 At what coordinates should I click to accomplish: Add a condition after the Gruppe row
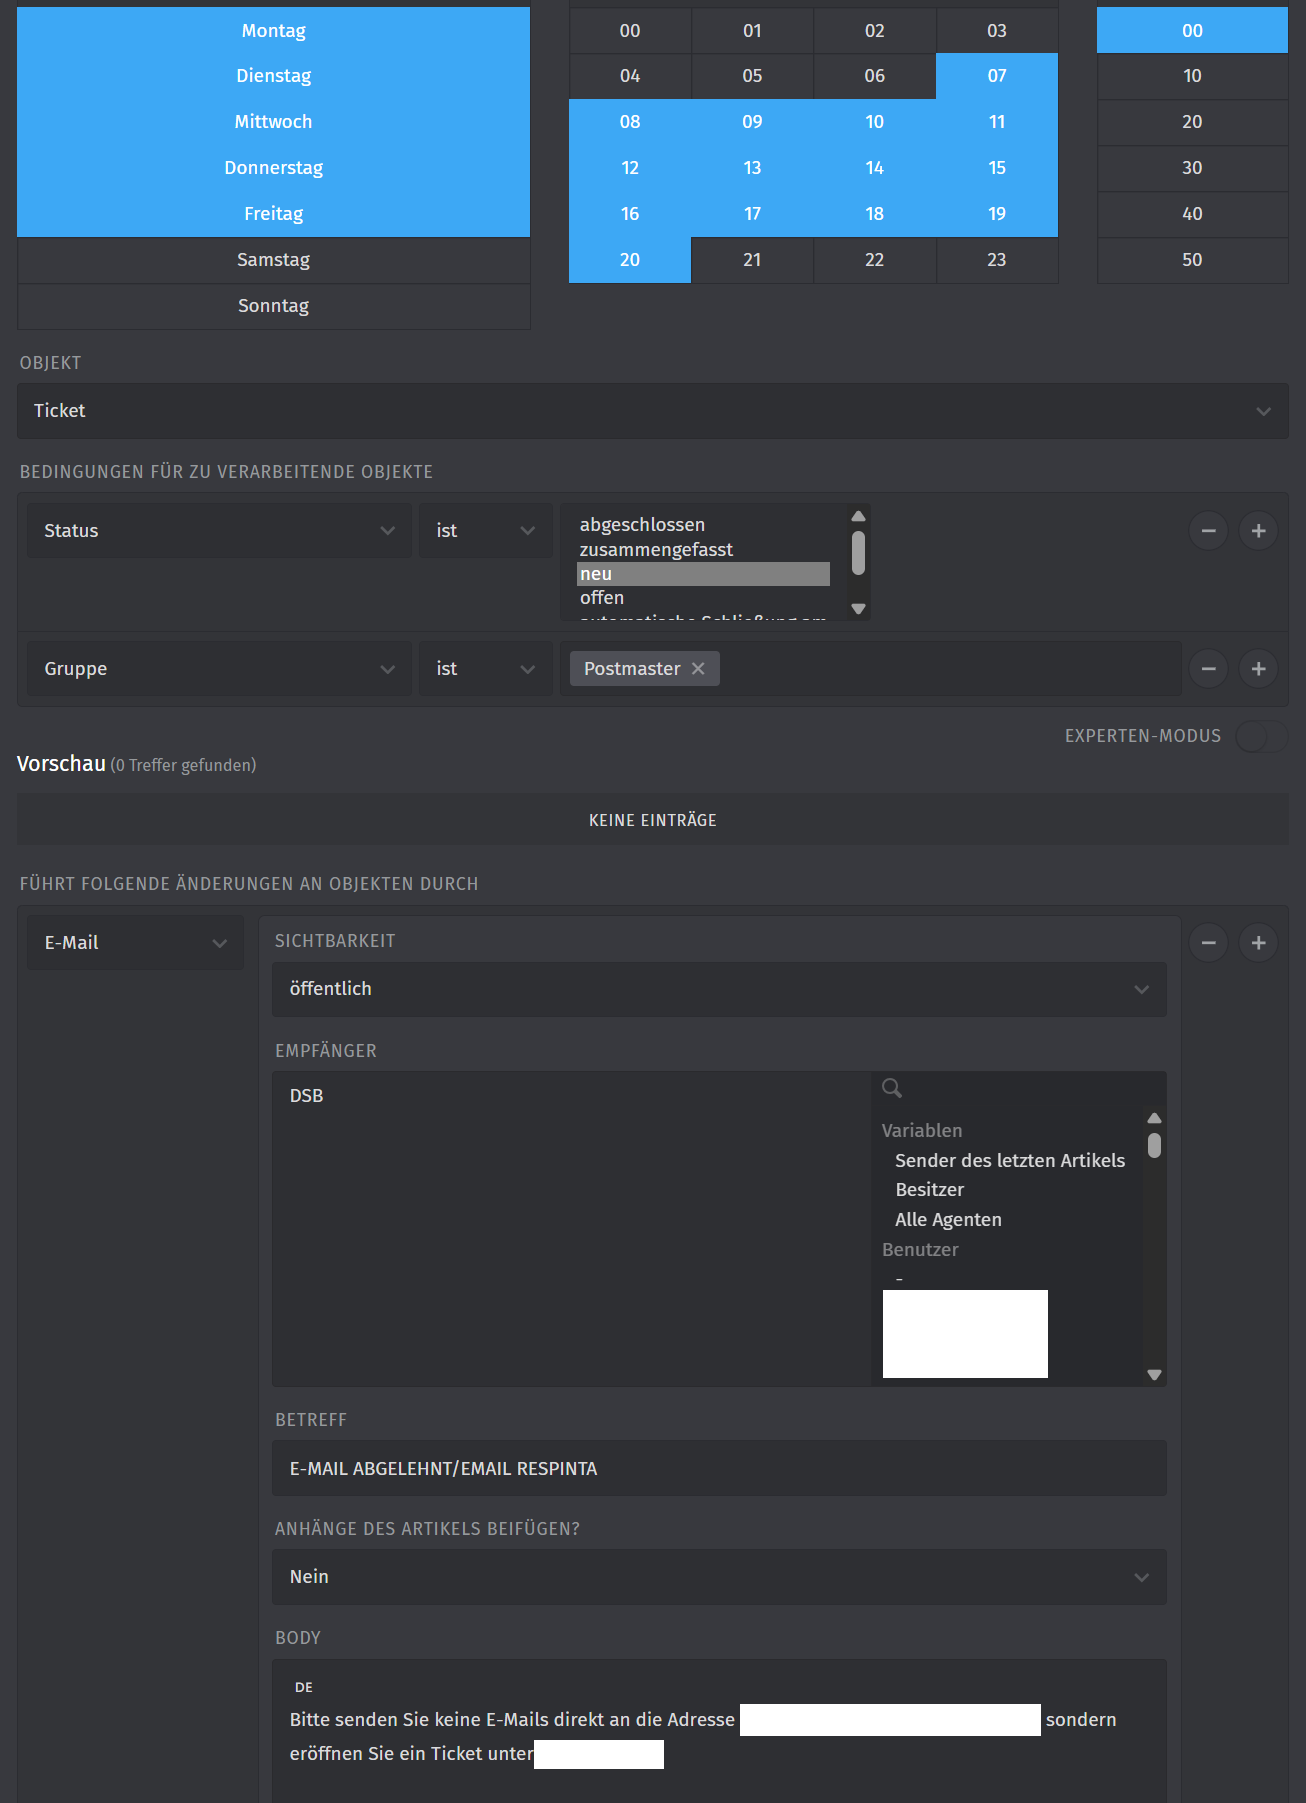coord(1258,669)
